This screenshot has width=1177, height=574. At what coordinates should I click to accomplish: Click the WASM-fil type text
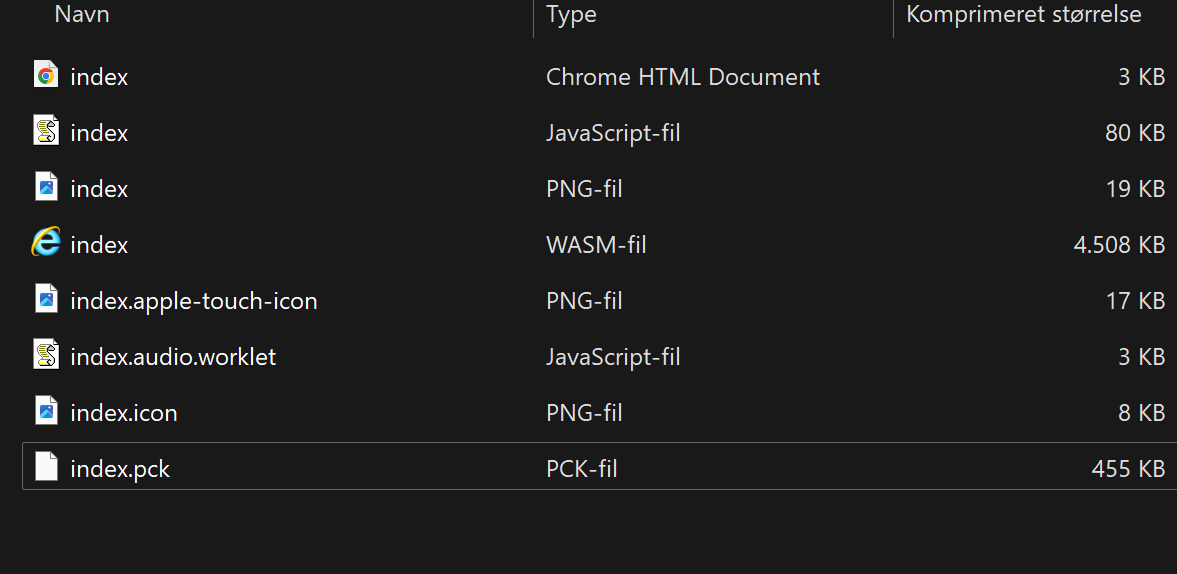click(596, 245)
